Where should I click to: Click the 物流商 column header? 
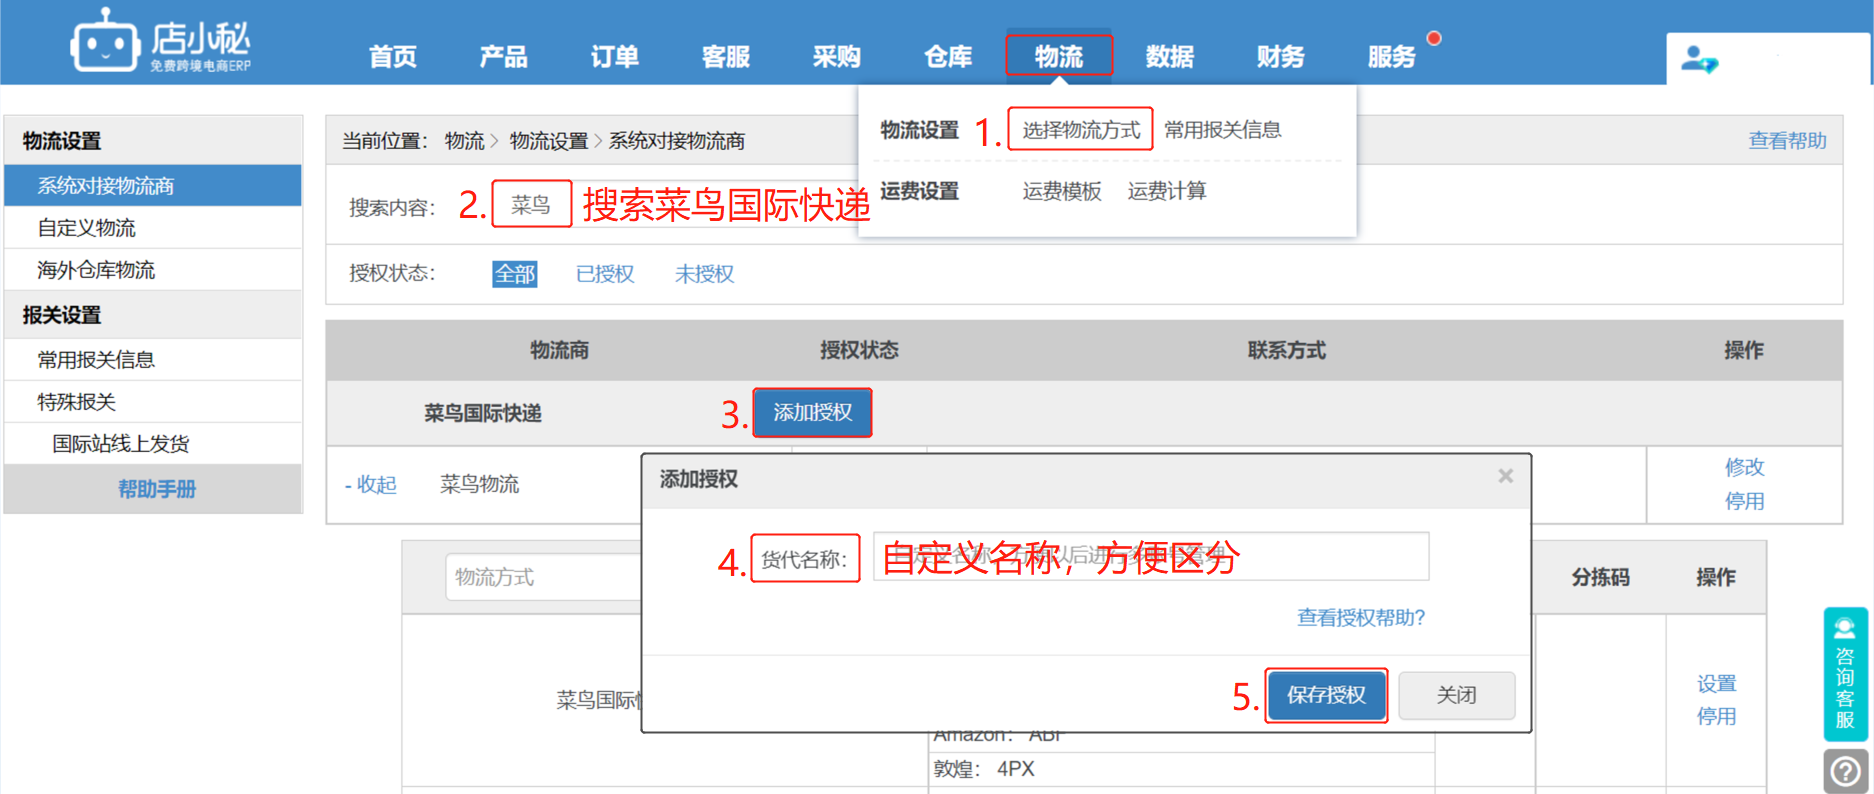coord(559,350)
